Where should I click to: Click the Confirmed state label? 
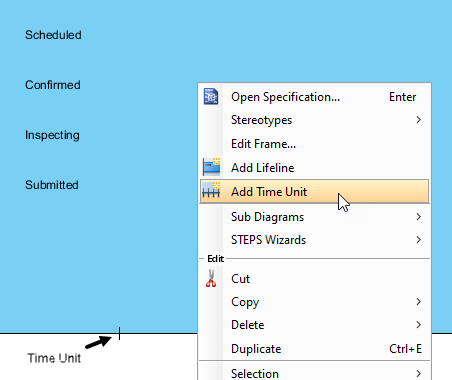(x=53, y=85)
